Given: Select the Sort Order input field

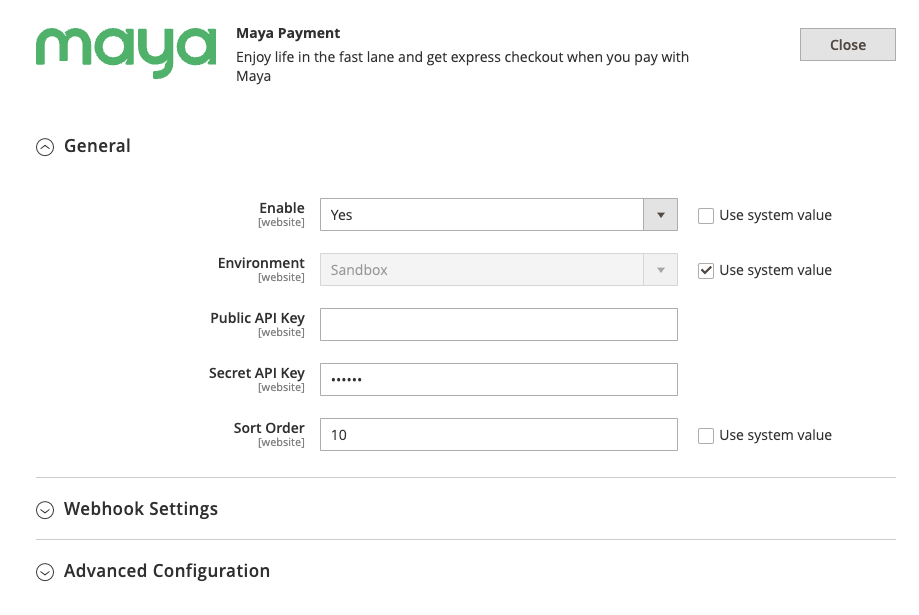Looking at the screenshot, I should point(498,435).
